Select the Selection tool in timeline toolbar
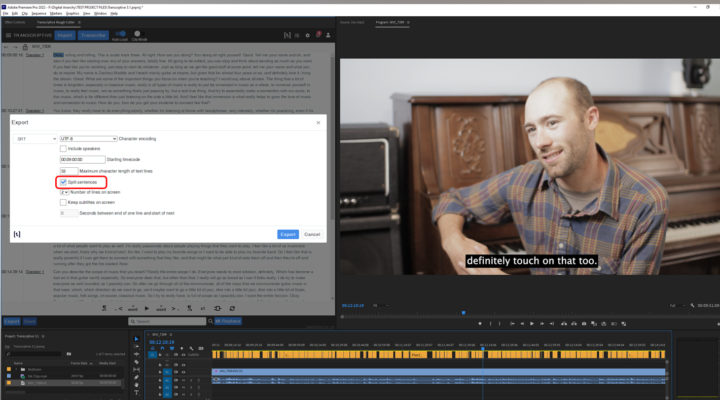Image resolution: width=720 pixels, height=400 pixels. point(136,339)
